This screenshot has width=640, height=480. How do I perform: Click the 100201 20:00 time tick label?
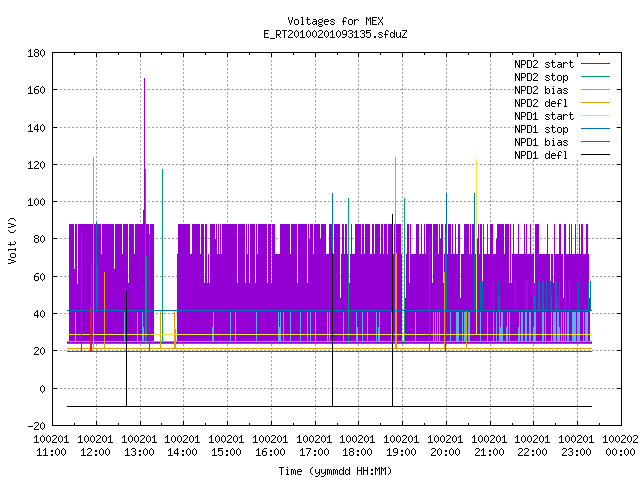pos(445,446)
